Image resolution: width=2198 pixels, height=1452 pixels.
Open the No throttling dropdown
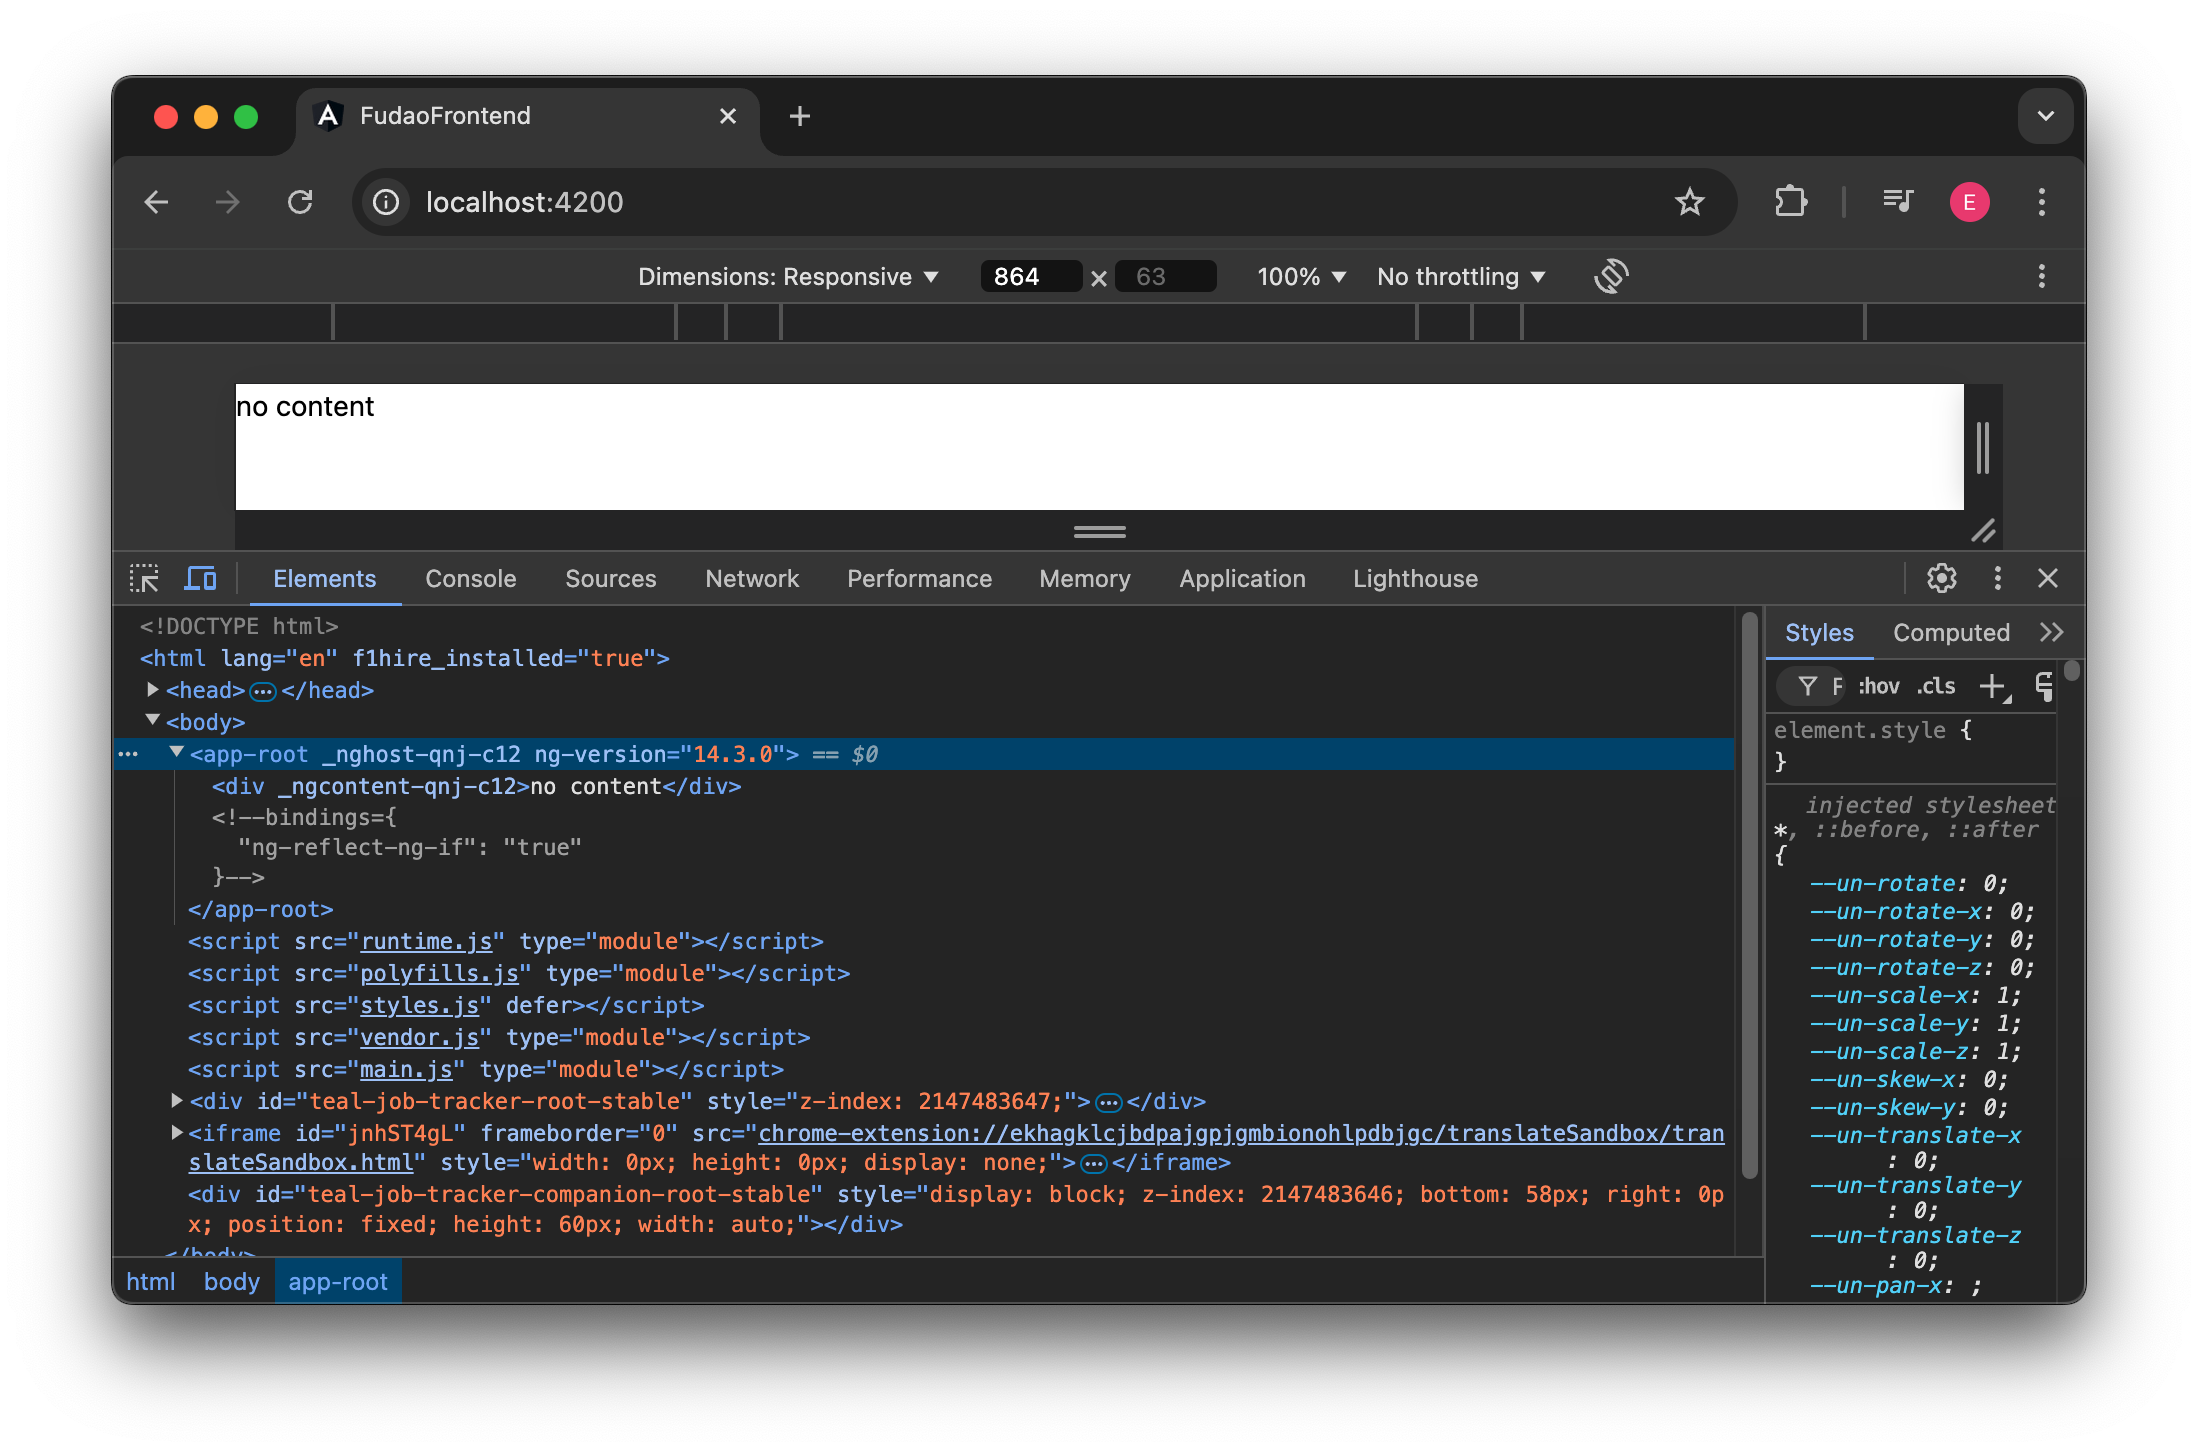point(1460,276)
